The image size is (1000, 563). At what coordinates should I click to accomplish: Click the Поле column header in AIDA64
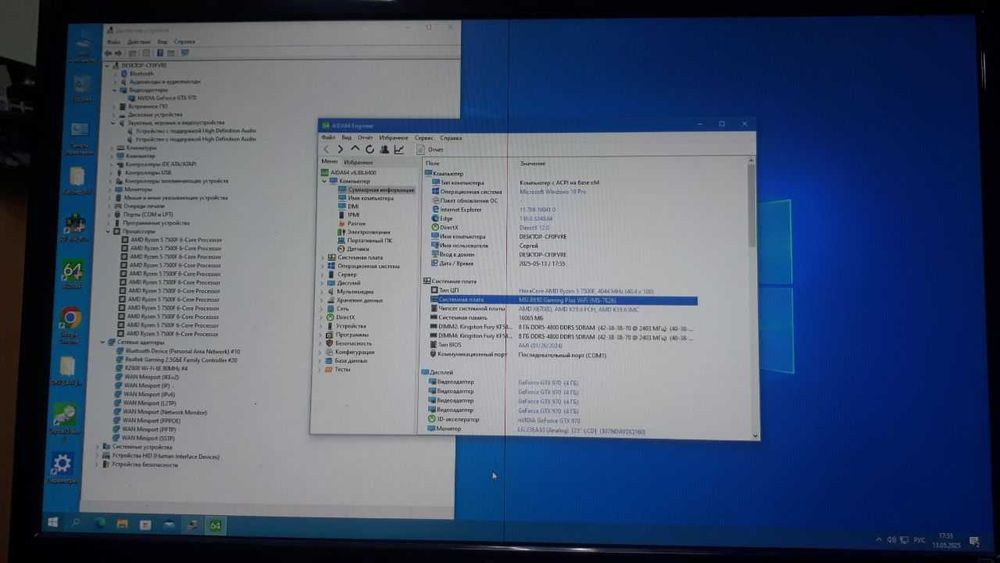click(432, 163)
